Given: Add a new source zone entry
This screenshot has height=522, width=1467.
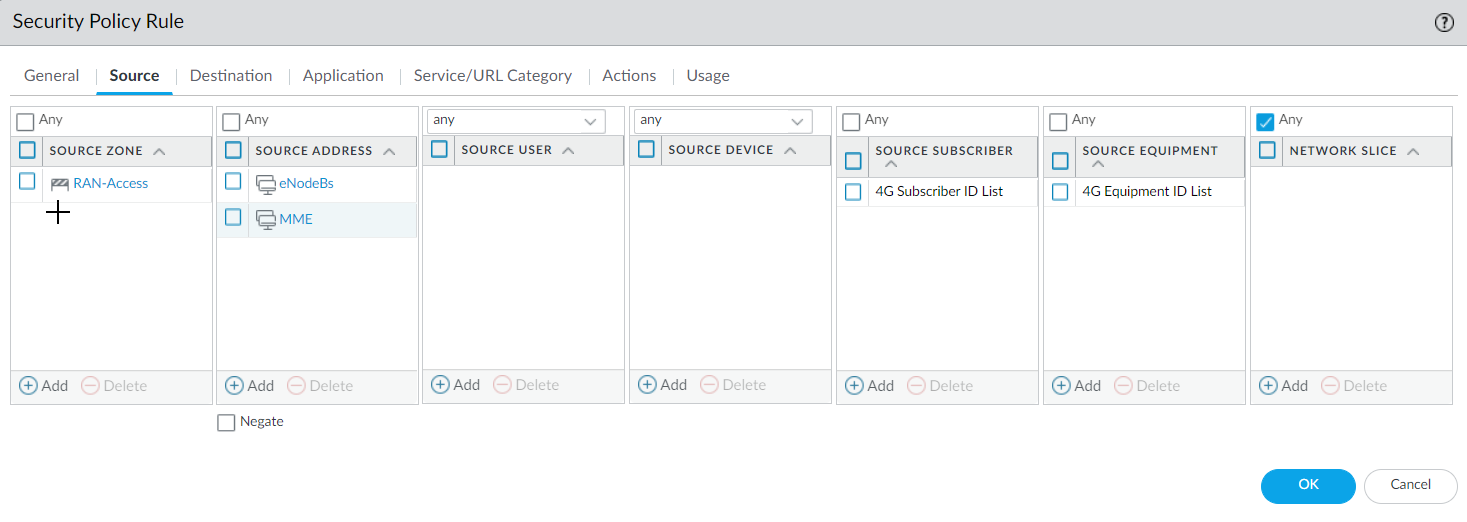Looking at the screenshot, I should pyautogui.click(x=44, y=386).
